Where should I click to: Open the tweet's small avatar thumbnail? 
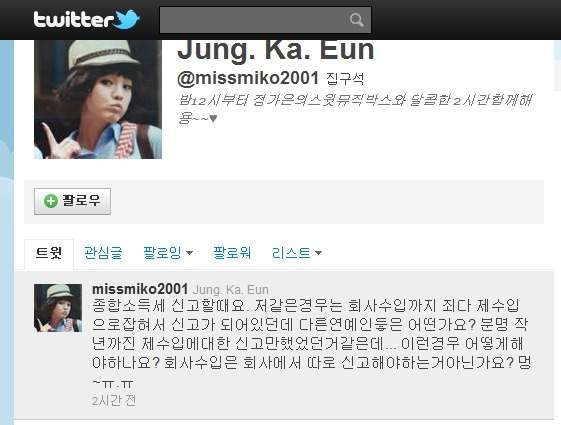click(58, 308)
